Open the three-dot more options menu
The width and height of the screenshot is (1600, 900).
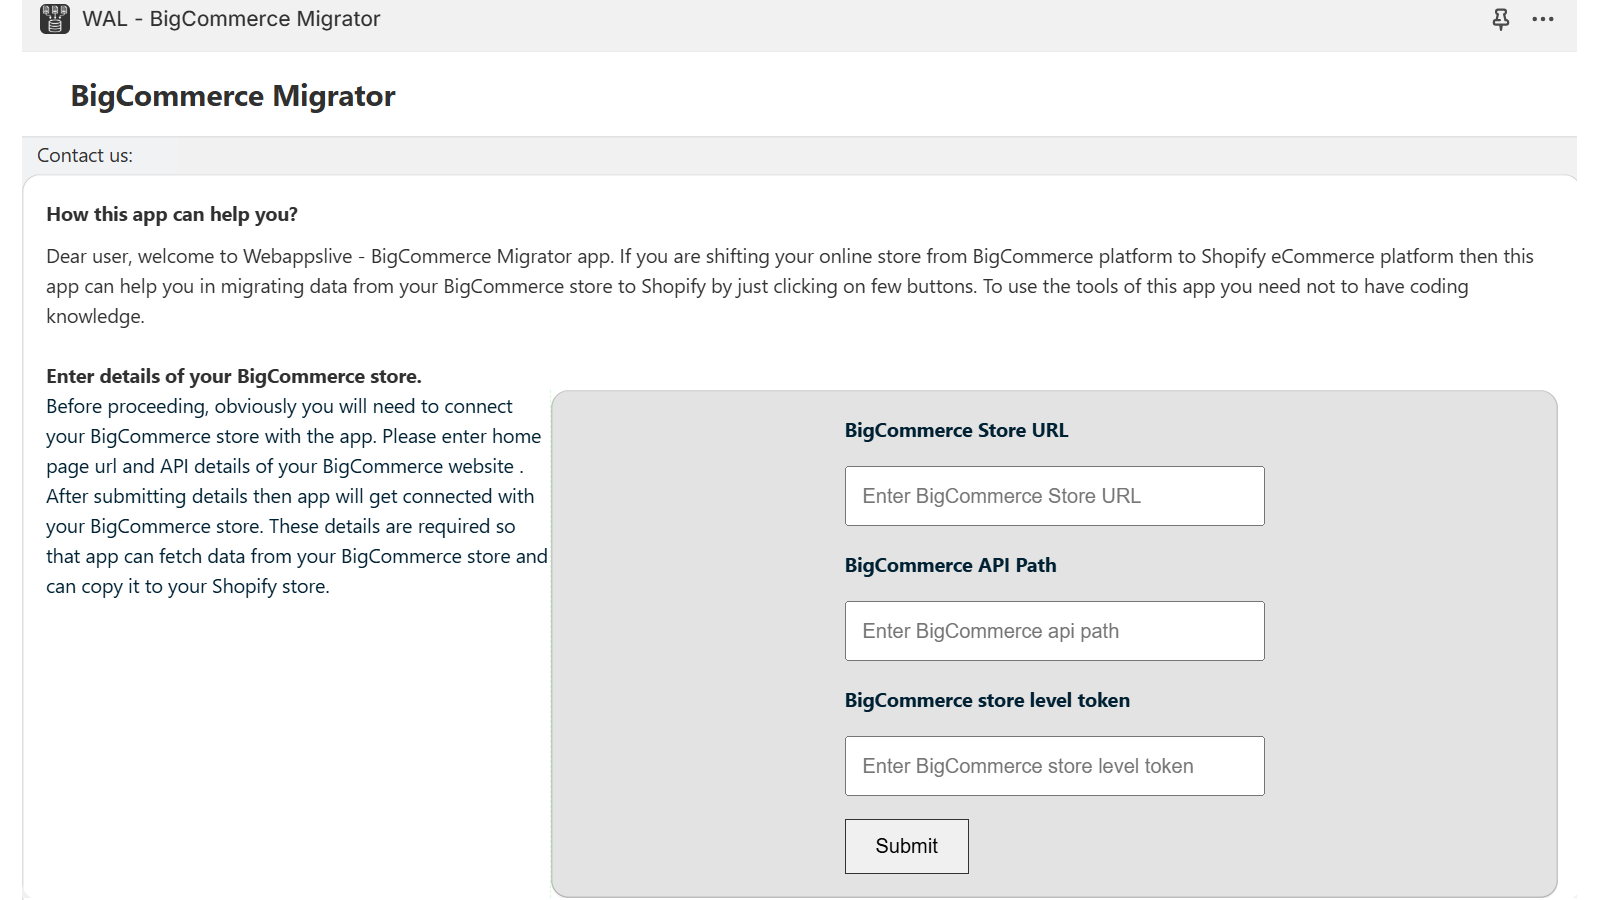(1543, 19)
